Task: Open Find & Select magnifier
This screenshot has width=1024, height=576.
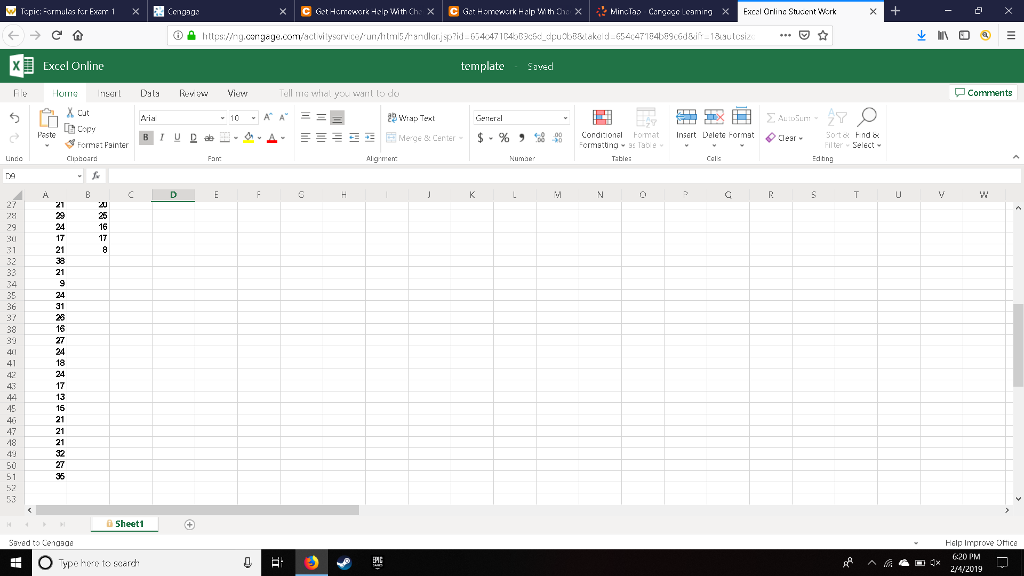Action: (867, 118)
